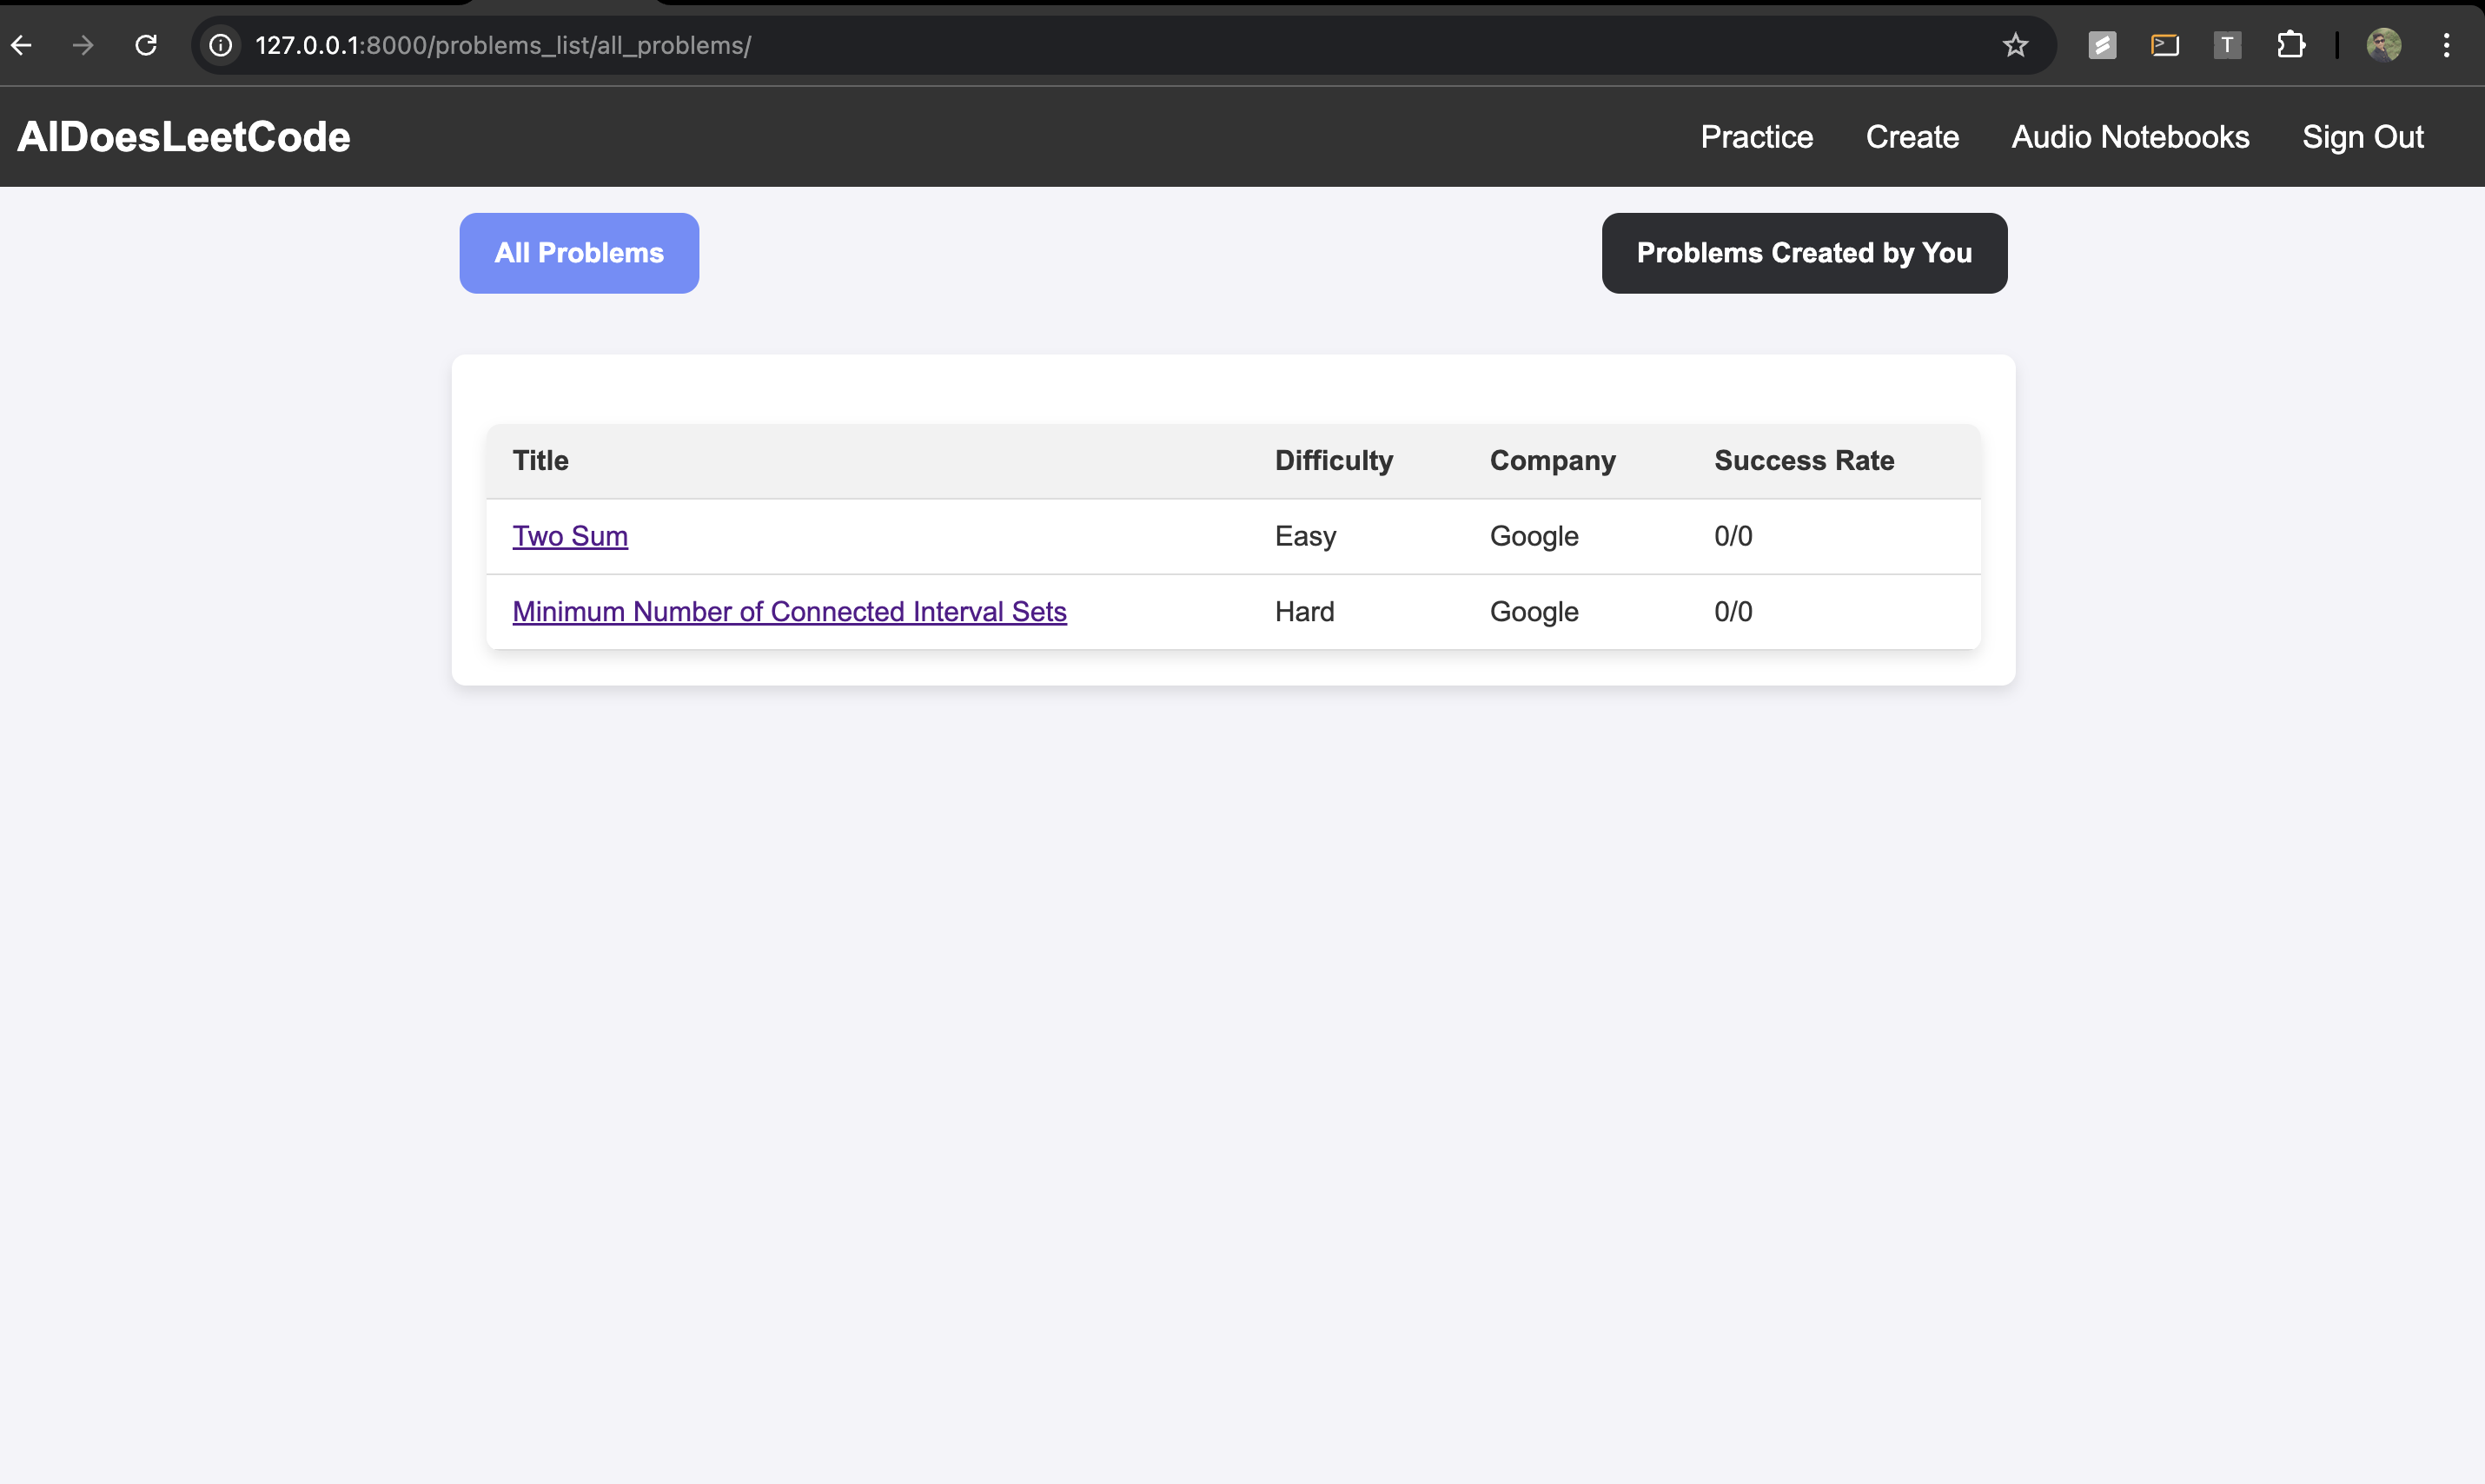This screenshot has width=2485, height=1484.
Task: Reload the current page
Action: tap(146, 45)
